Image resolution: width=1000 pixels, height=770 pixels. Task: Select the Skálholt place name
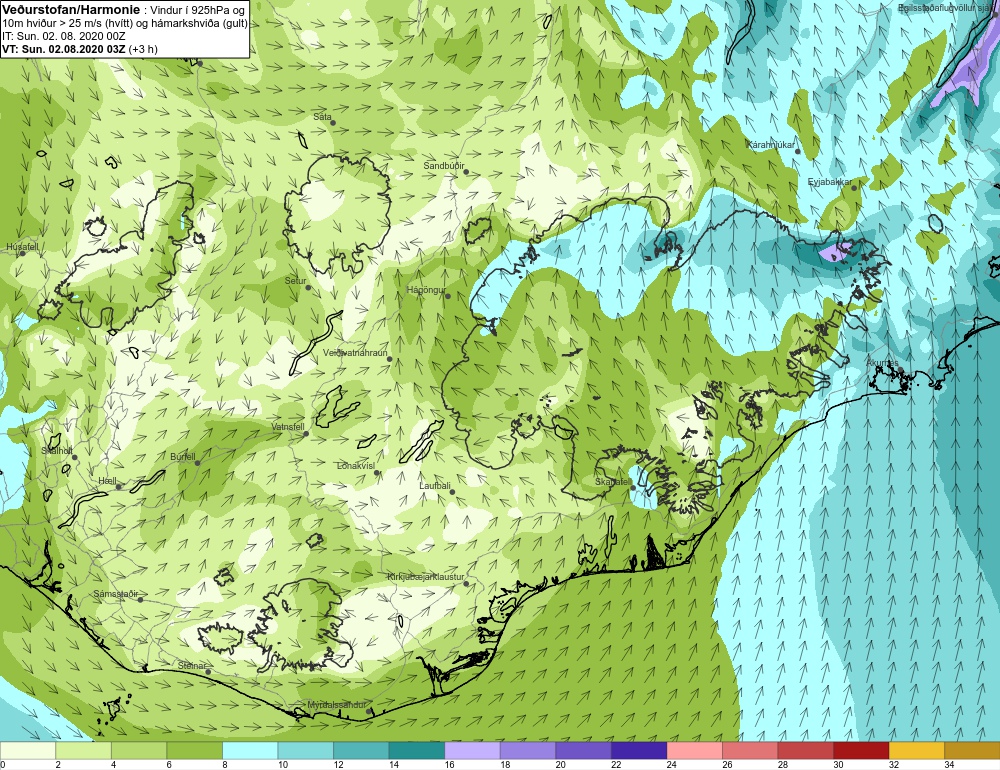coord(57,450)
